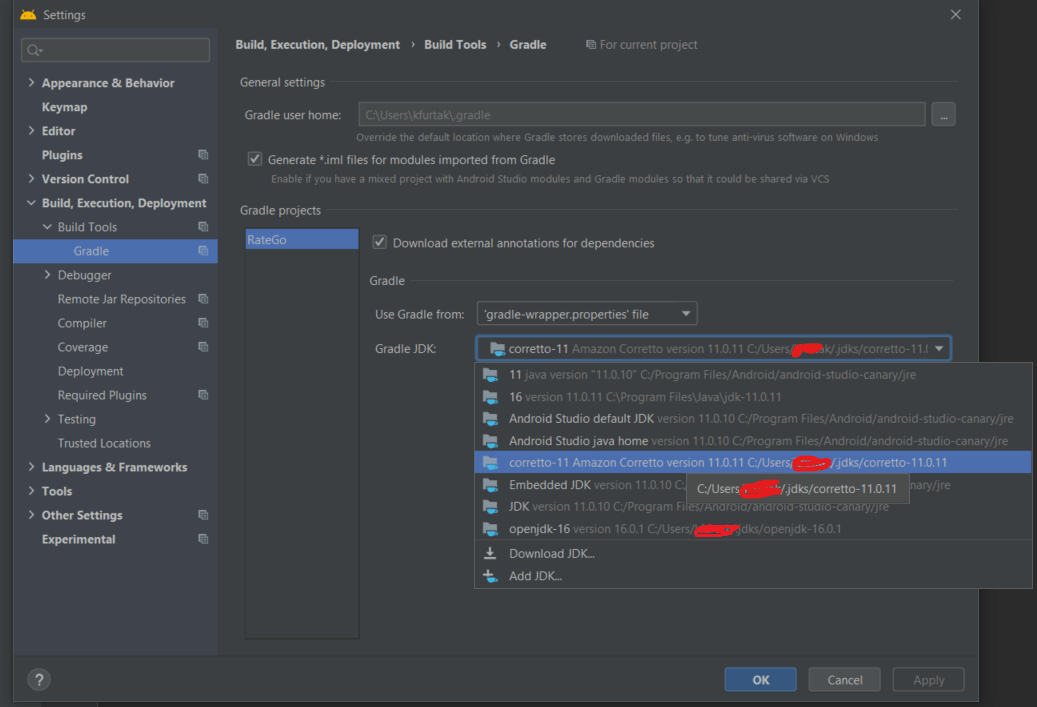Click the search magnifier icon in settings

click(x=34, y=50)
